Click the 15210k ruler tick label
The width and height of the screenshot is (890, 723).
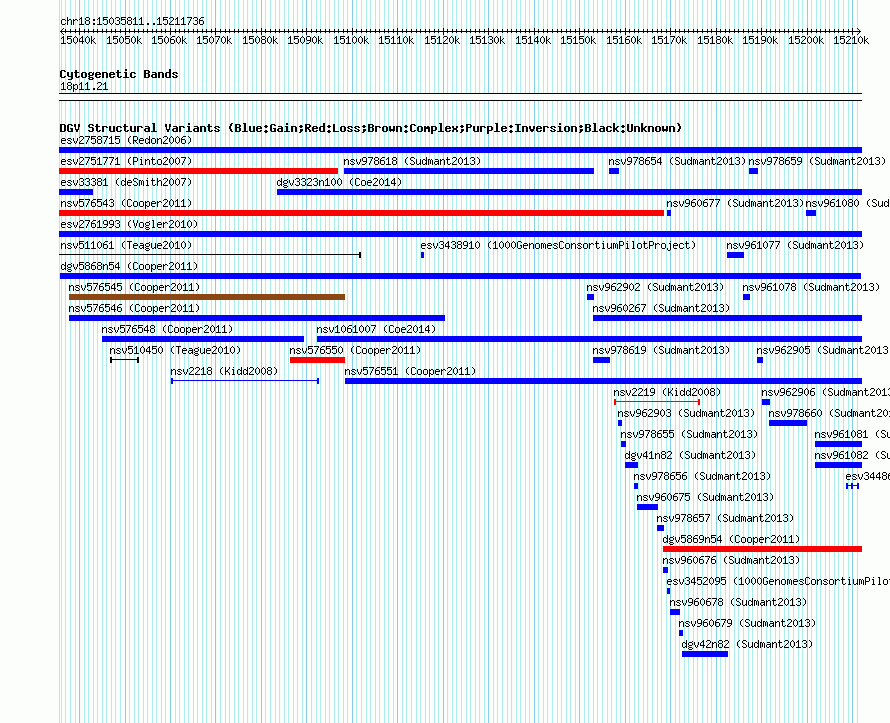[851, 40]
